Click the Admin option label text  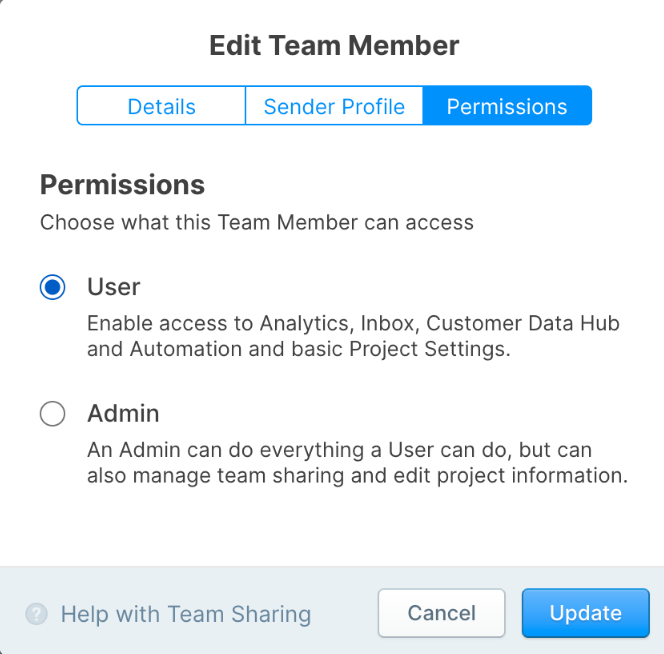point(123,413)
